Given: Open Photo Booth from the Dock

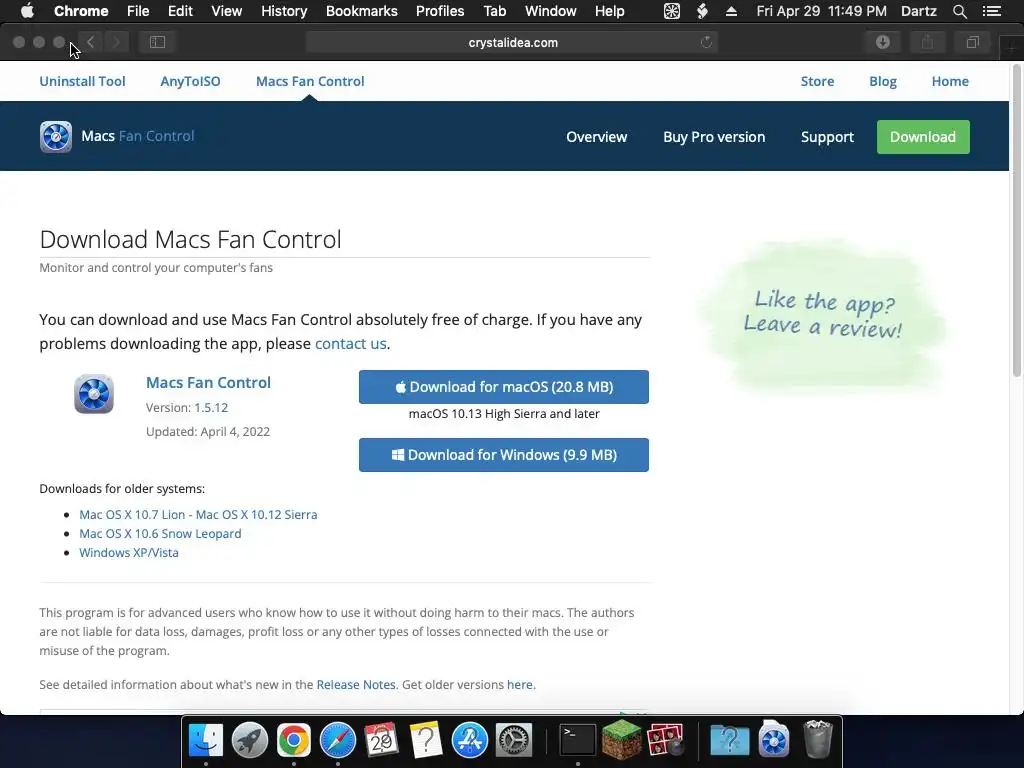Looking at the screenshot, I should coord(665,741).
